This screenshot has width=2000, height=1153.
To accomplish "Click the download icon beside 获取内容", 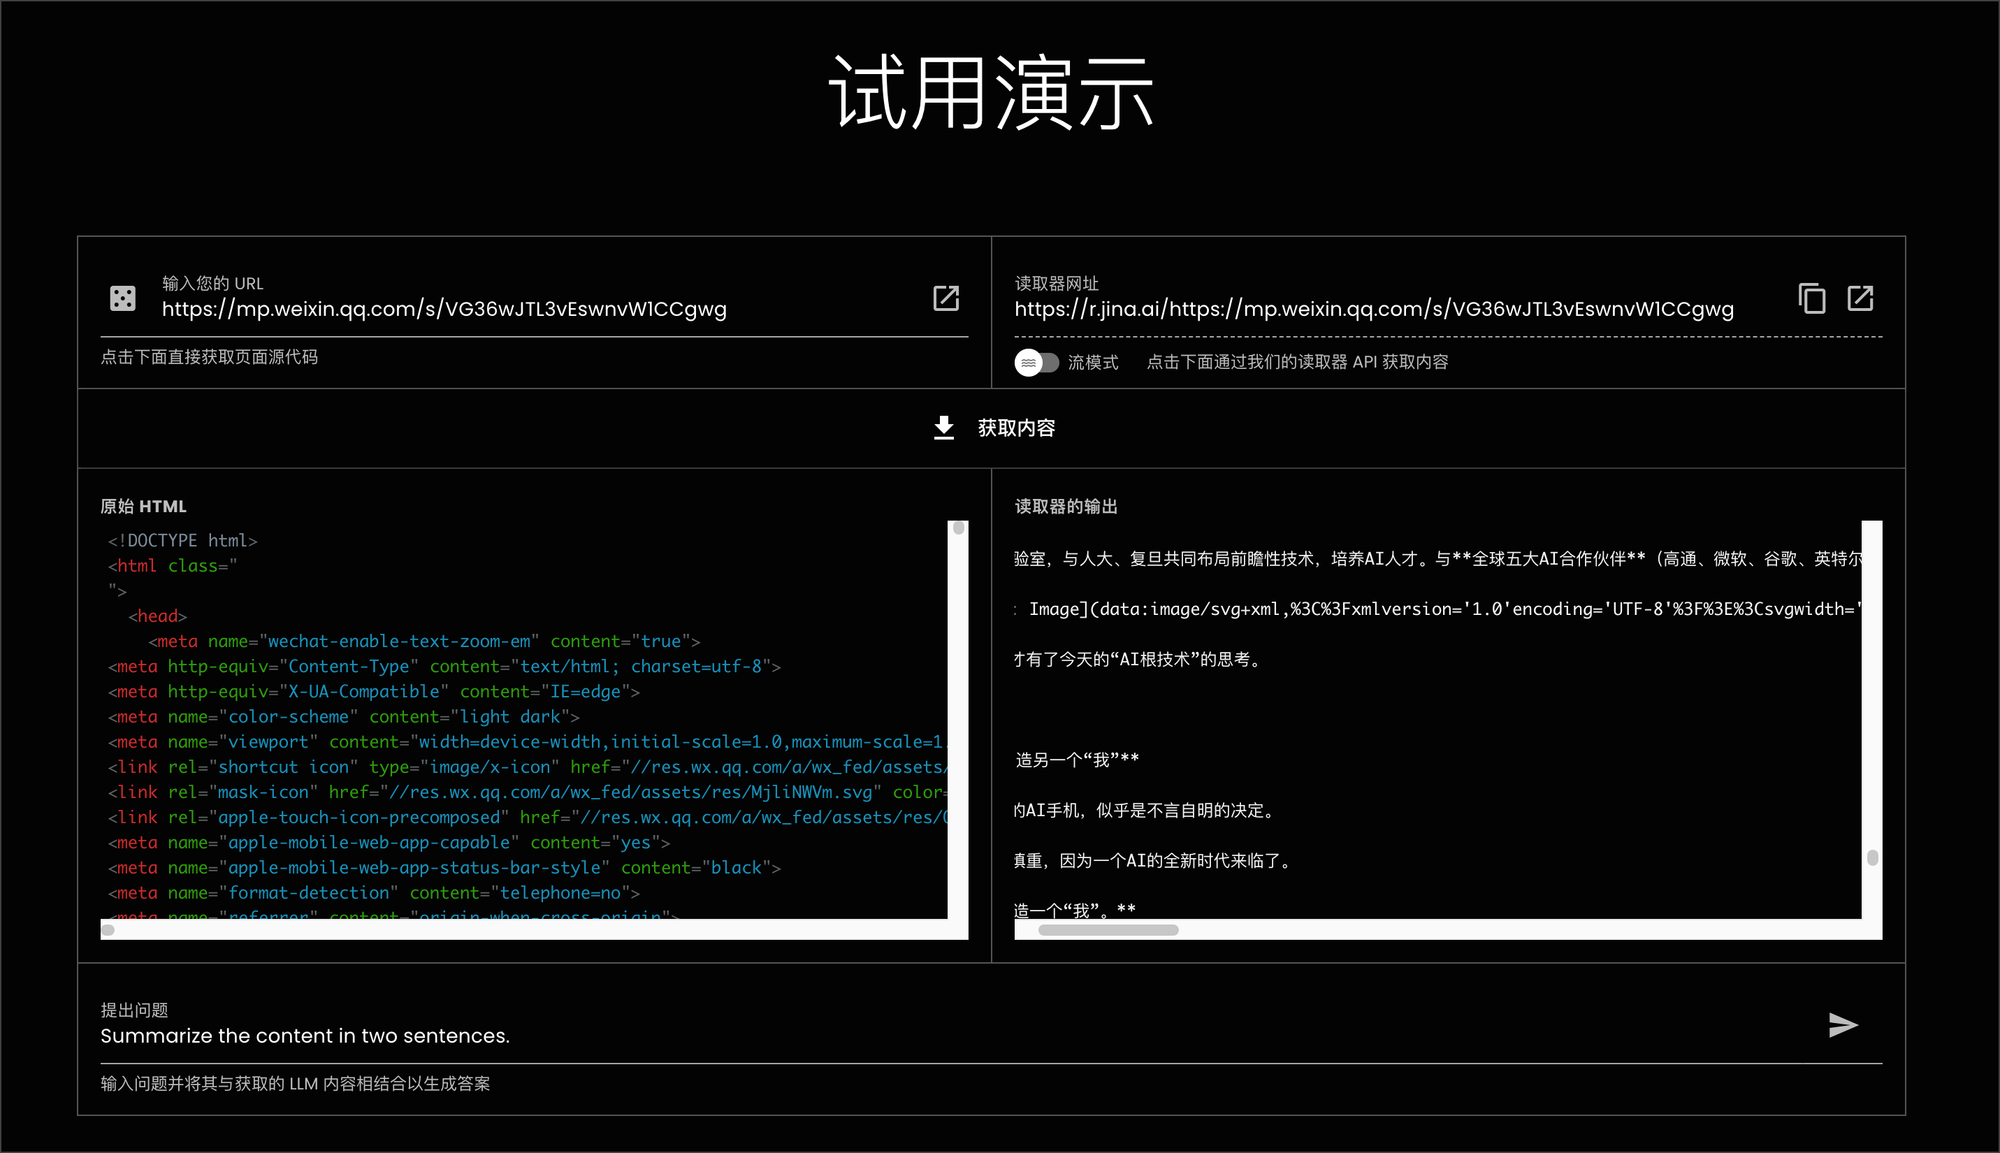I will (943, 428).
